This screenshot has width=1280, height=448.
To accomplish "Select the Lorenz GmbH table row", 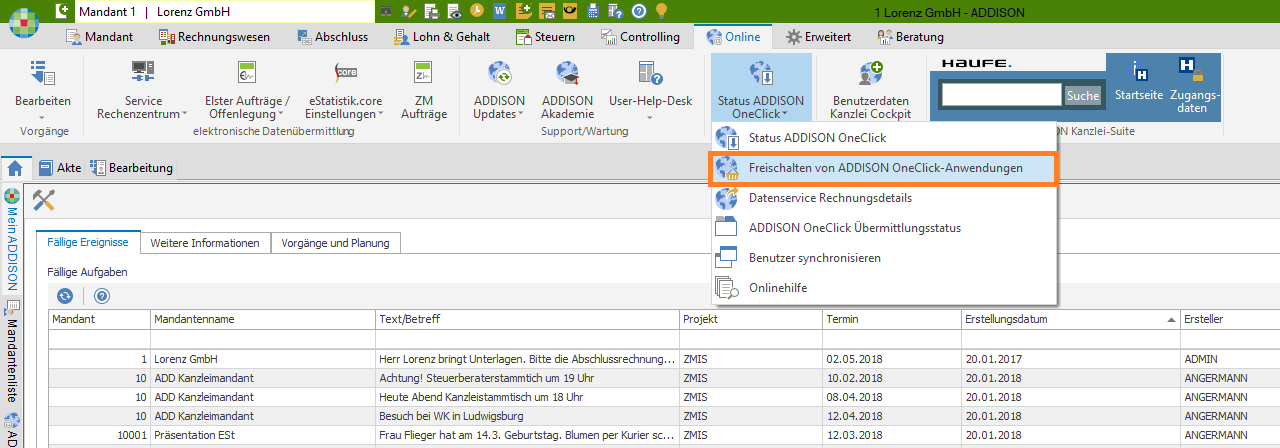I will (664, 359).
